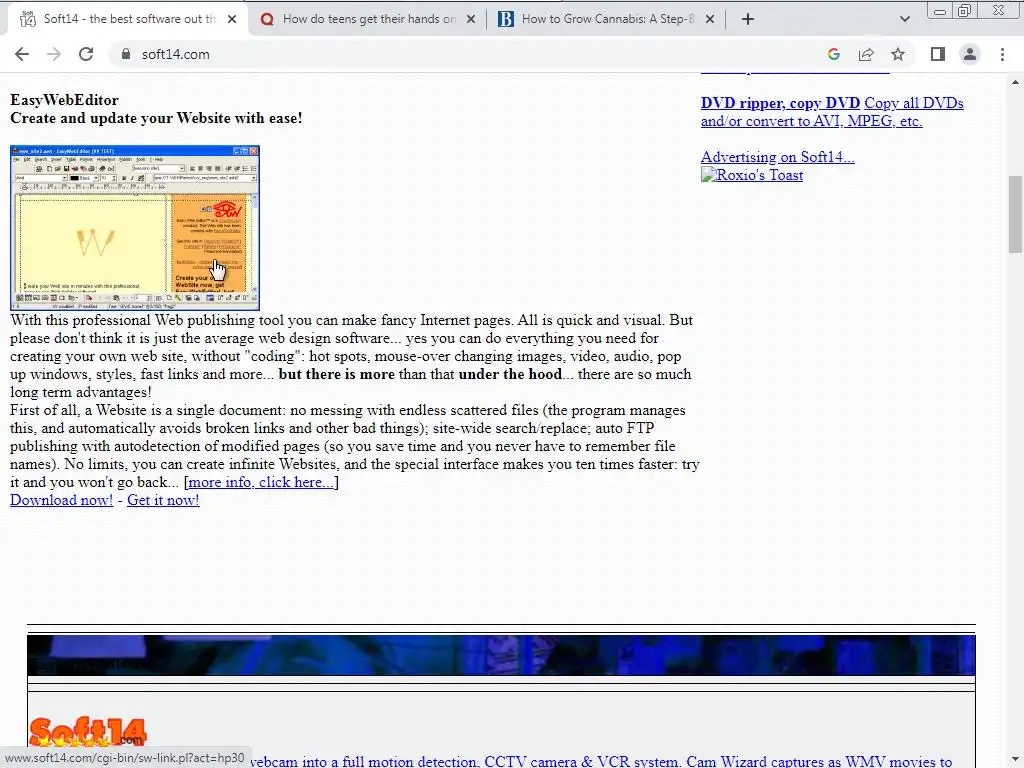Open 'Advertising on Soft14...' link
Viewport: 1024px width, 768px height.
click(x=777, y=157)
